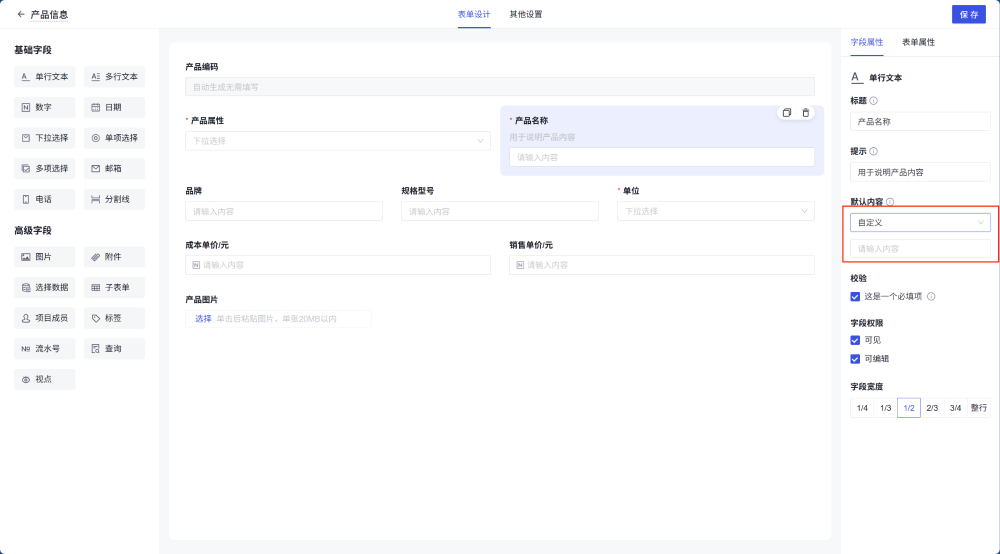The image size is (1000, 554).
Task: Select the 流水号 advanced field
Action: pyautogui.click(x=44, y=349)
